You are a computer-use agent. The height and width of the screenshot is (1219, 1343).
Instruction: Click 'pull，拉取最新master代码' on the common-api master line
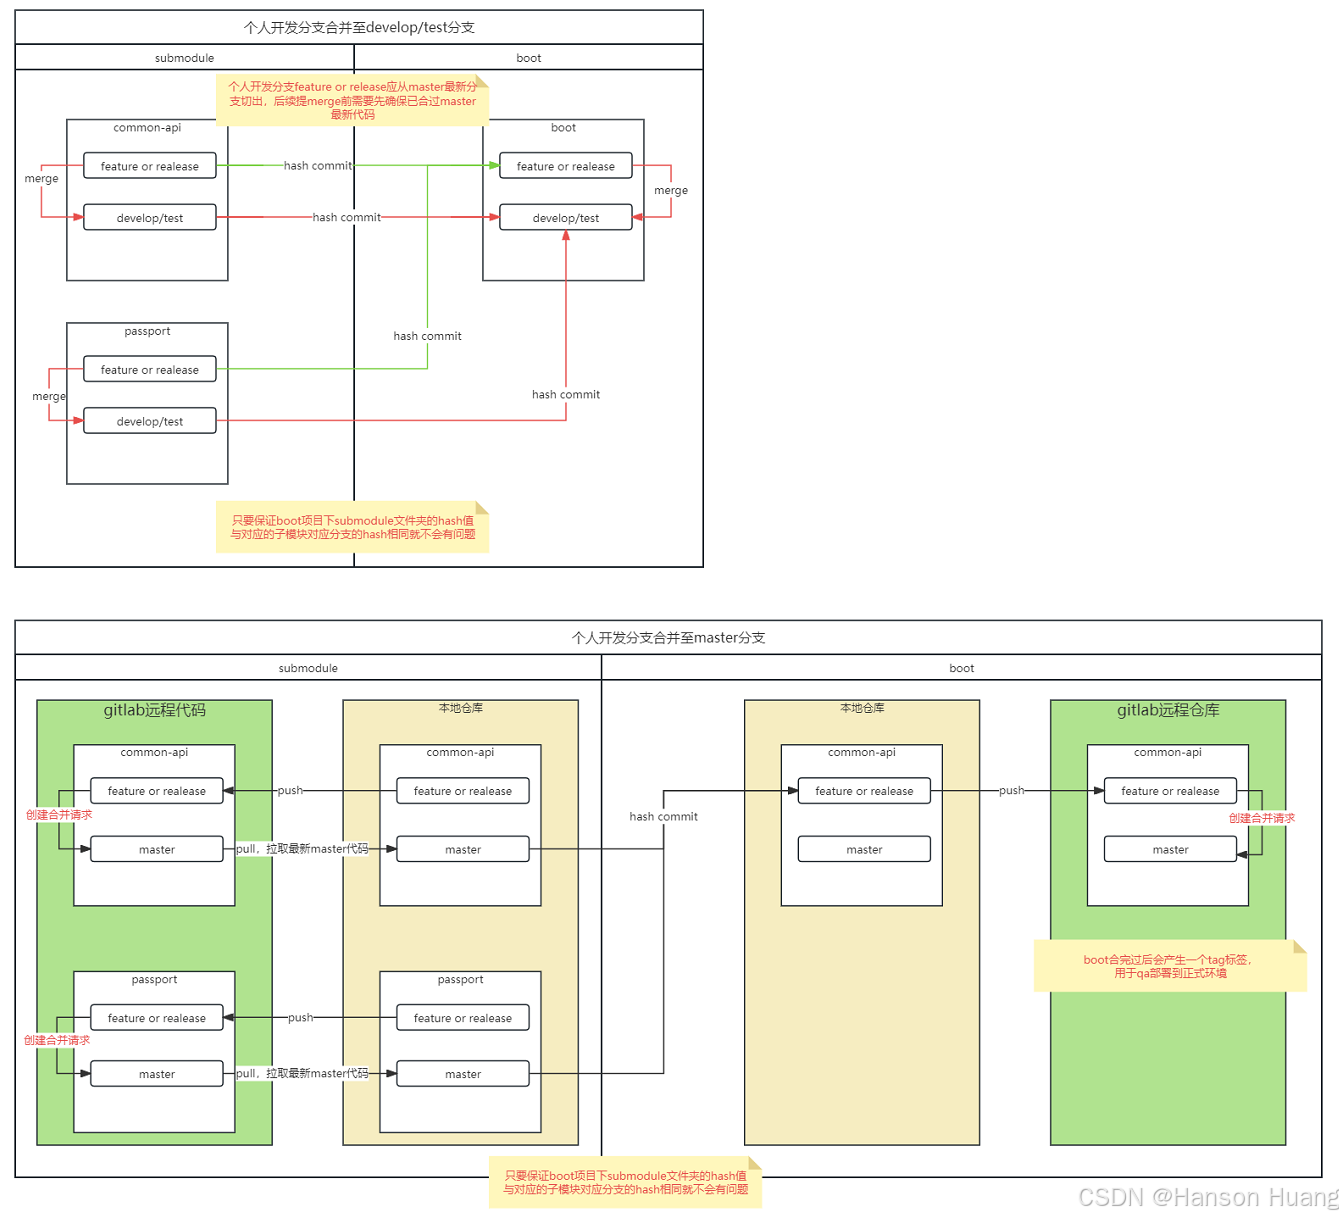tap(302, 849)
